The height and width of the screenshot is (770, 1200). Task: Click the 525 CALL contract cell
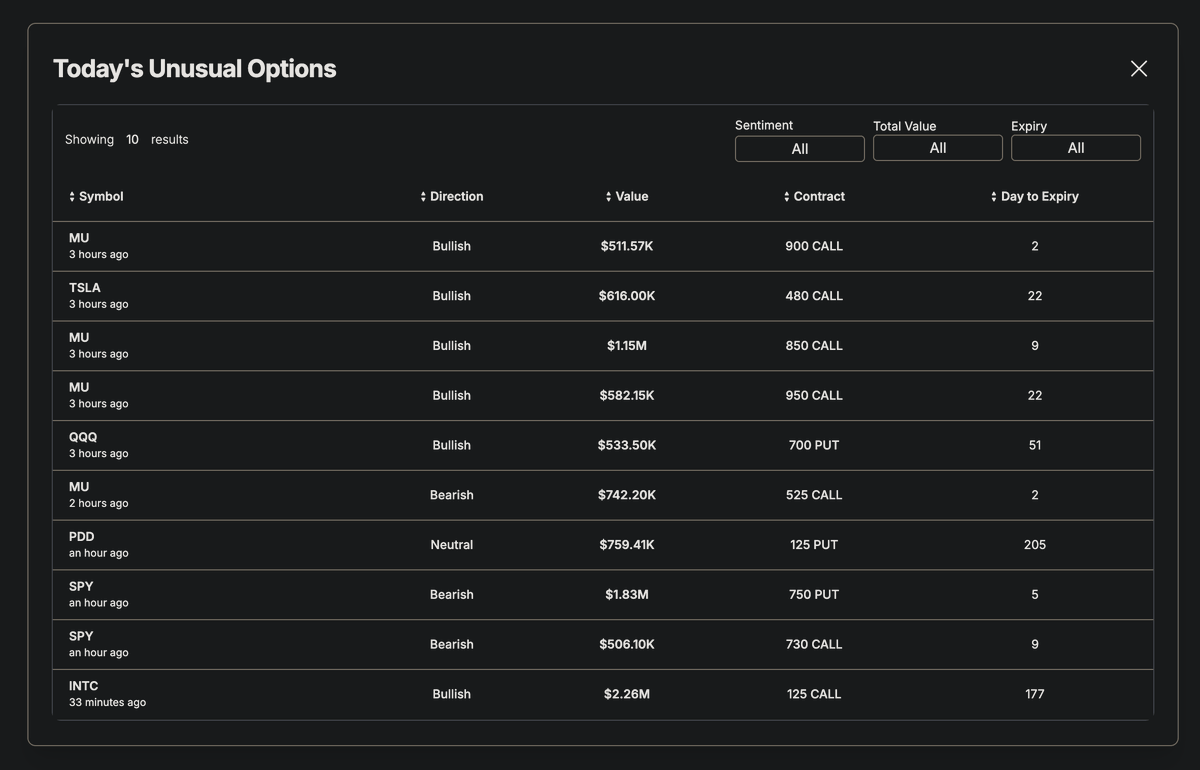[814, 495]
